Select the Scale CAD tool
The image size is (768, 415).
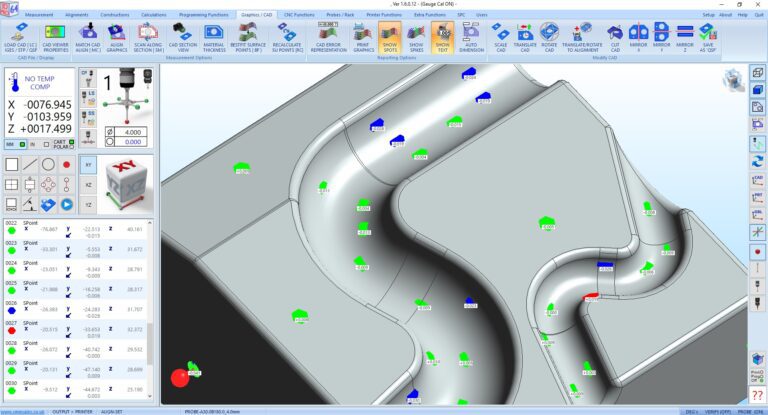pos(501,38)
